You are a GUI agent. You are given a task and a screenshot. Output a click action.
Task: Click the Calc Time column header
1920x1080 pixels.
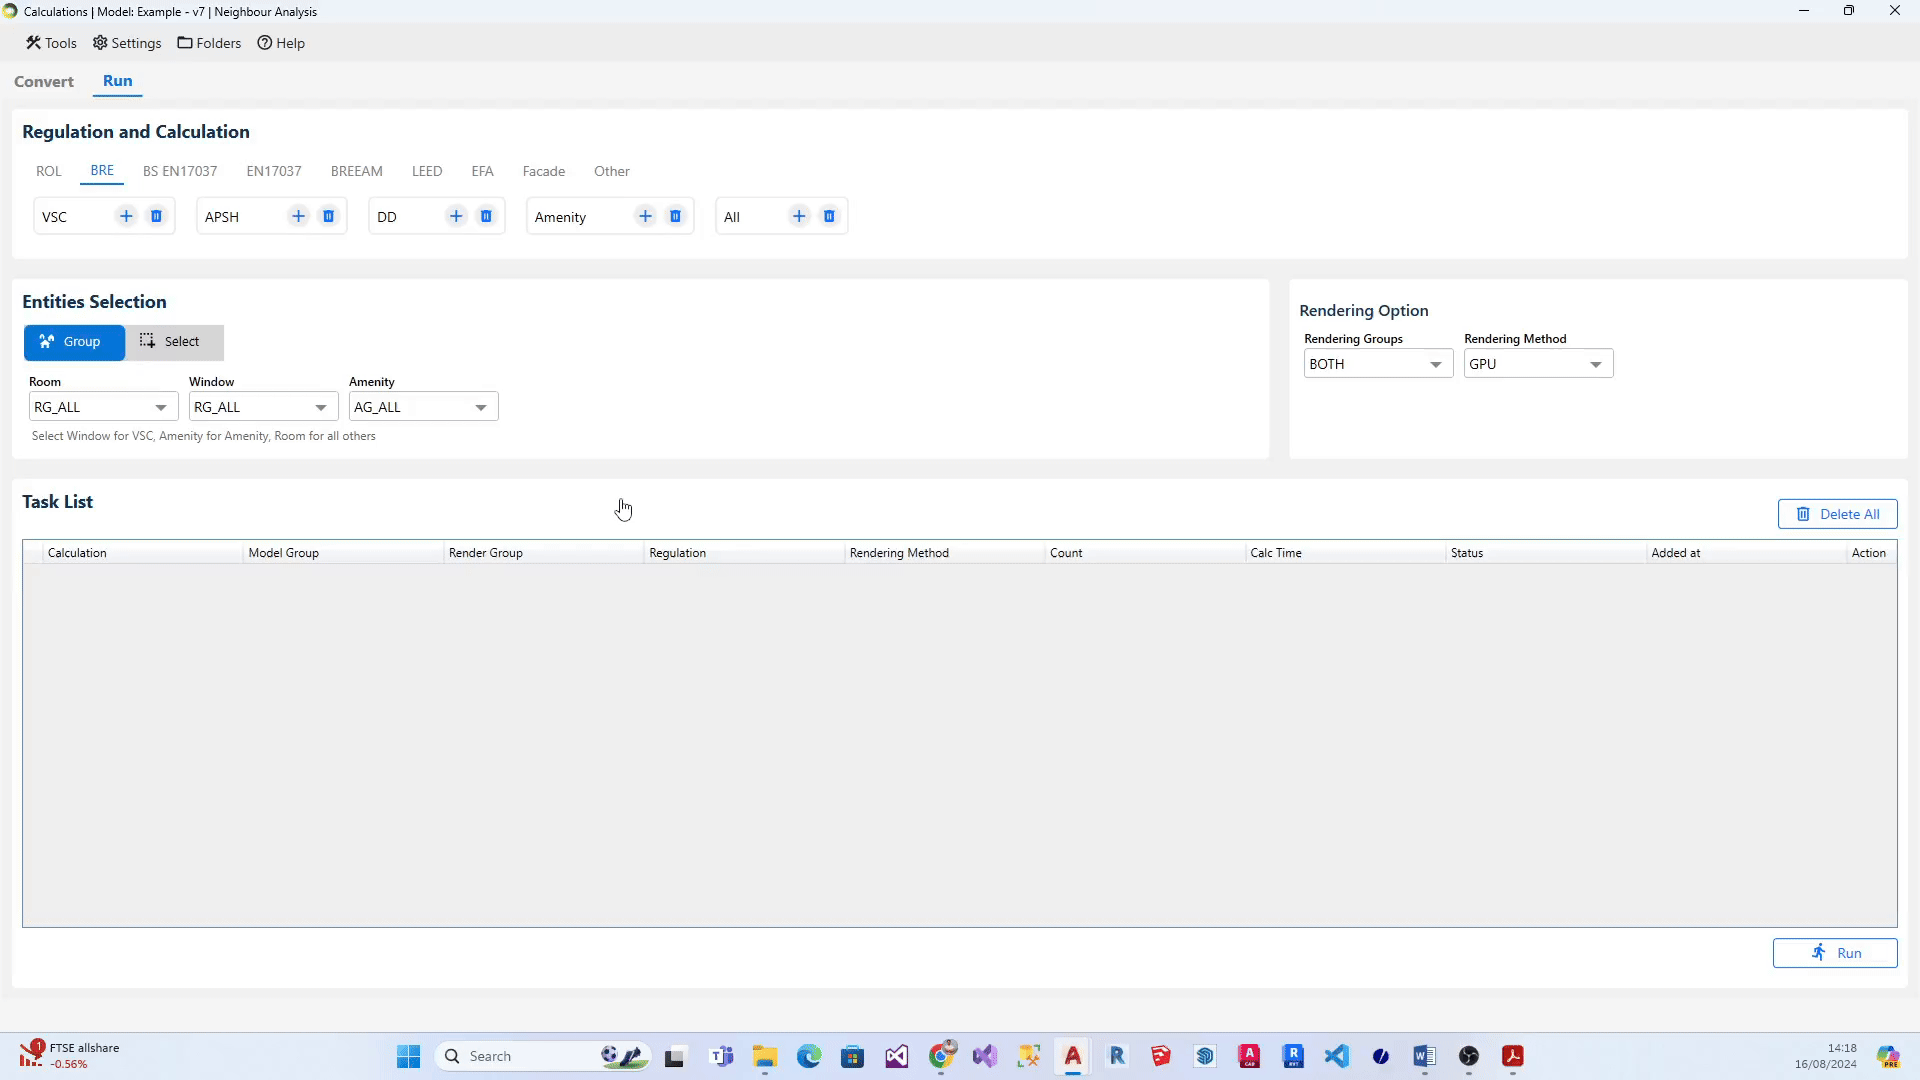1276,553
